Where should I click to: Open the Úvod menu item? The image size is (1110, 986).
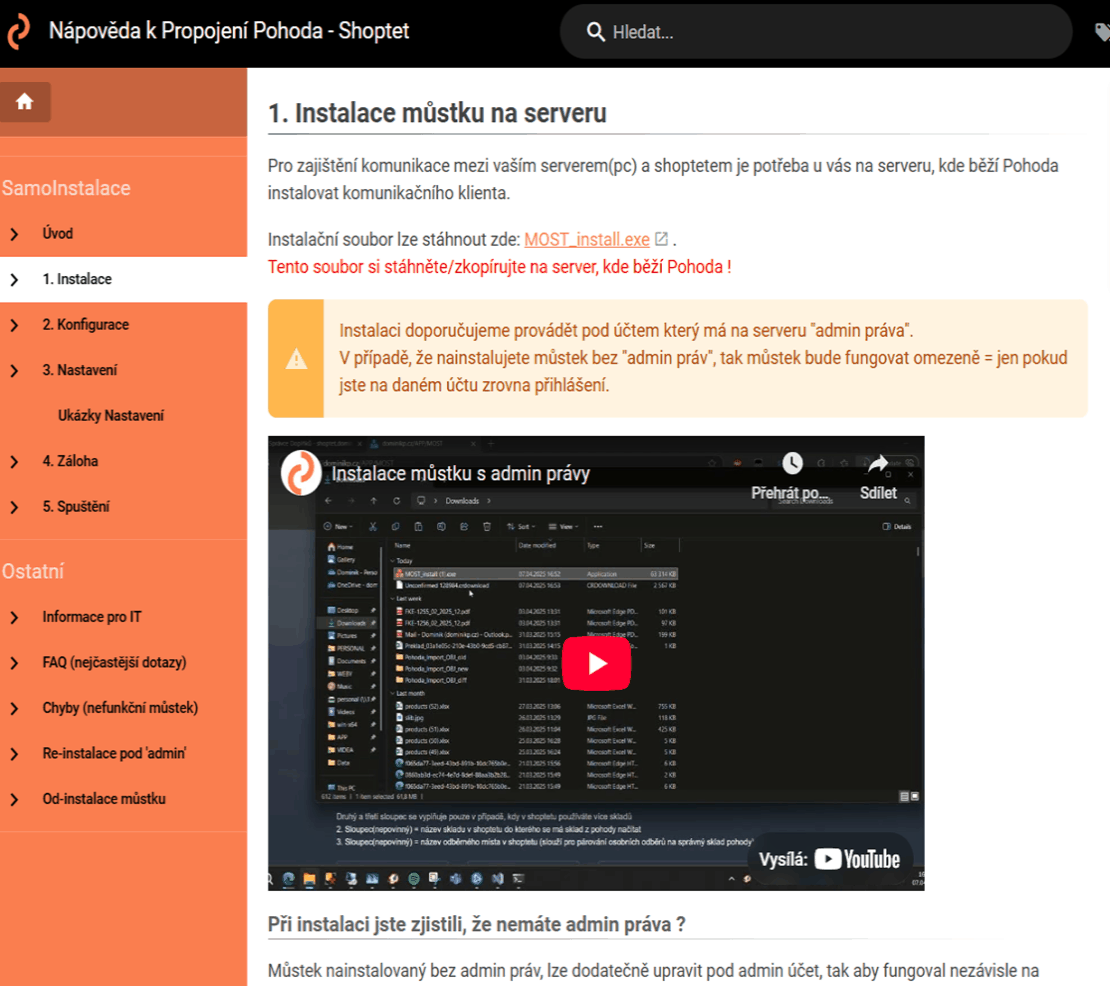[57, 234]
